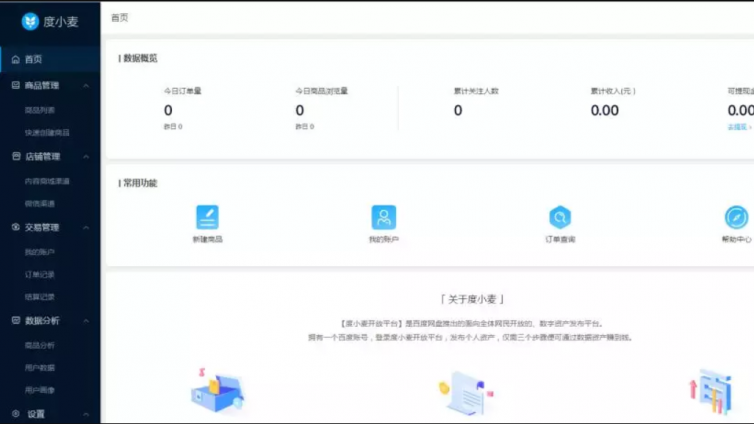Click the 店铺管理 sidebar icon
This screenshot has width=754, height=424.
16,156
